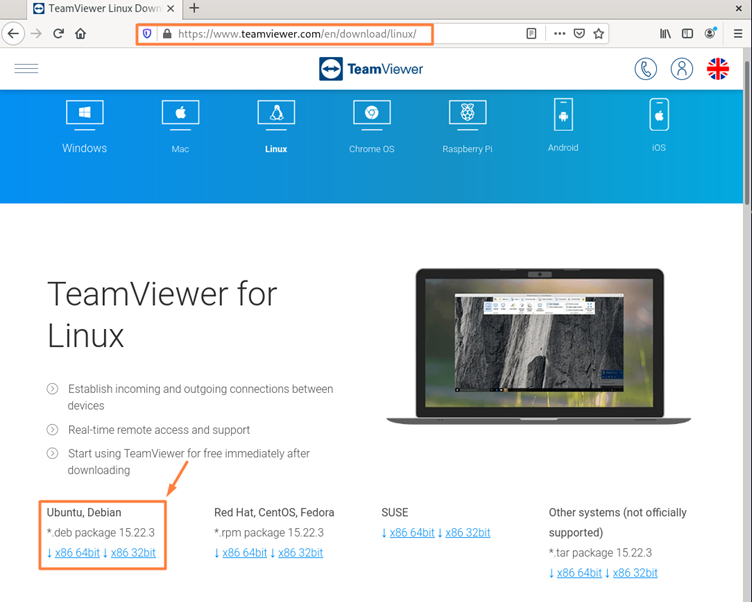Screen dimensions: 752x602
Task: Select the Android platform icon
Action: (563, 125)
